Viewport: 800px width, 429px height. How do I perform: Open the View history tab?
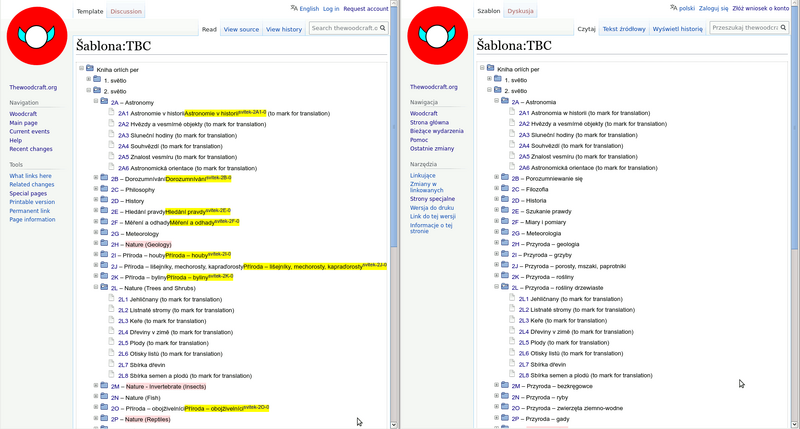point(284,30)
